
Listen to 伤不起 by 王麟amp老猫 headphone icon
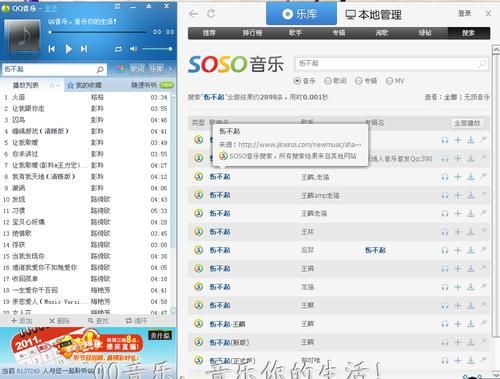[445, 196]
